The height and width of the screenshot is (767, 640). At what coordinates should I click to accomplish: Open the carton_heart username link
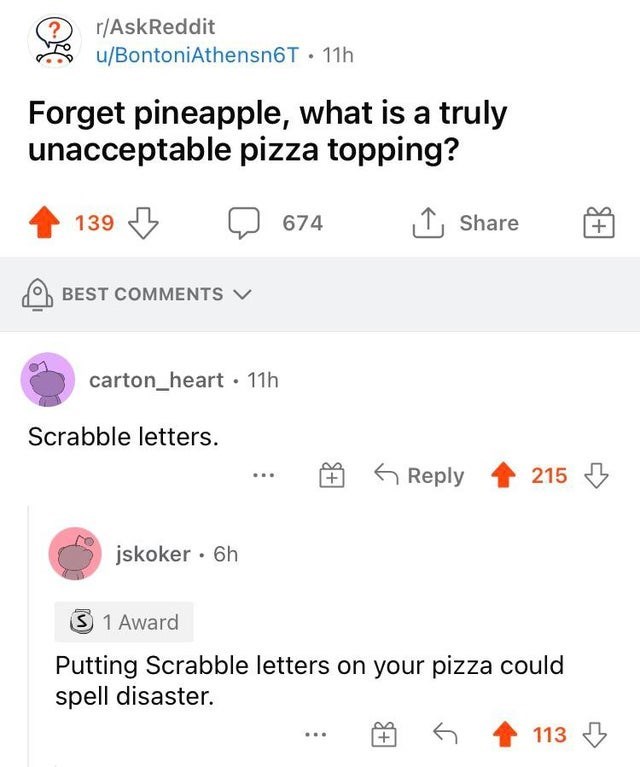156,380
